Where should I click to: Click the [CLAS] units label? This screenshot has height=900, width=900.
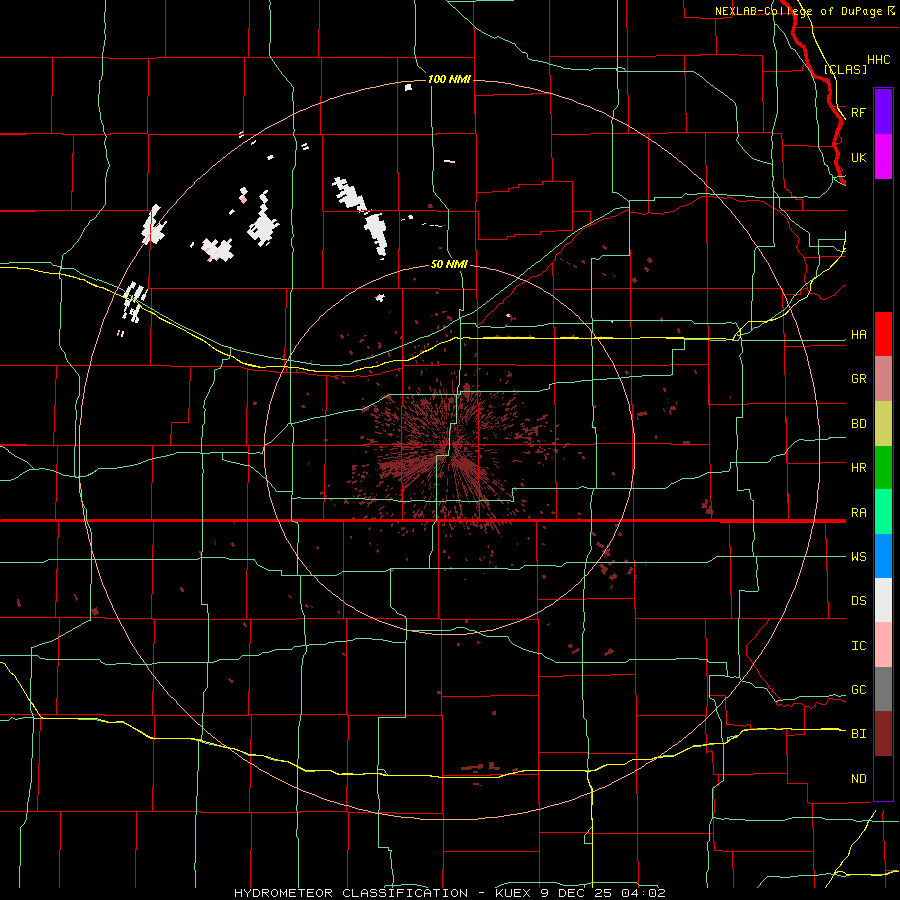pyautogui.click(x=845, y=69)
